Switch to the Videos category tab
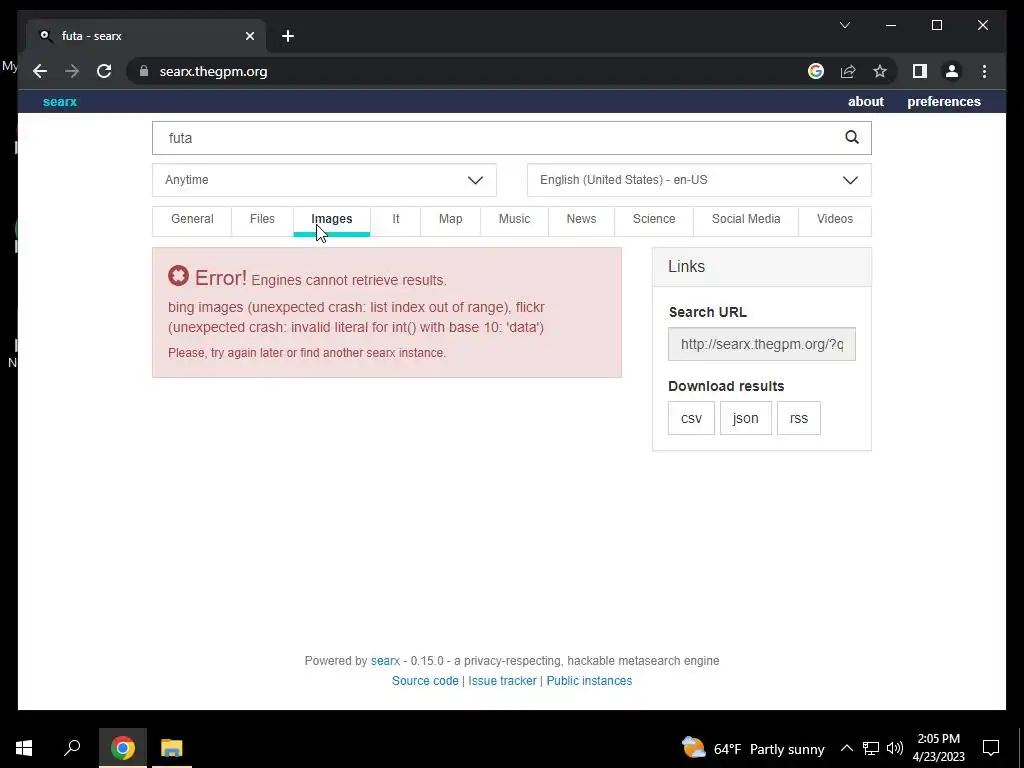This screenshot has height=768, width=1024. pyautogui.click(x=835, y=219)
